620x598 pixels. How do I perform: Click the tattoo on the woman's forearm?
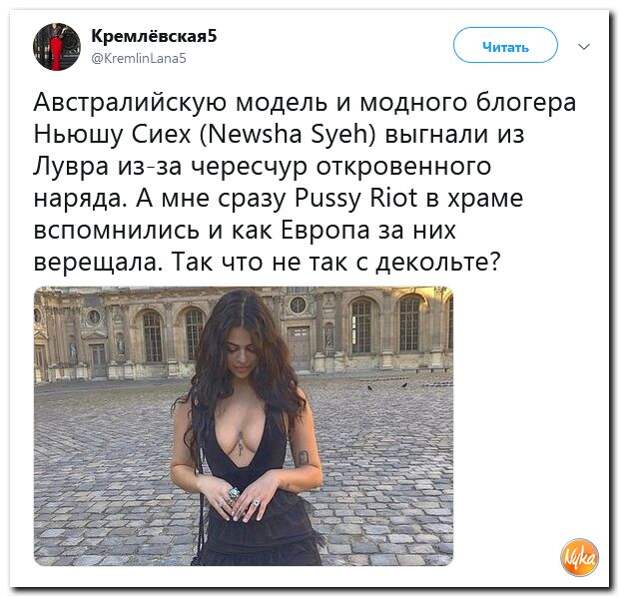[x=303, y=457]
